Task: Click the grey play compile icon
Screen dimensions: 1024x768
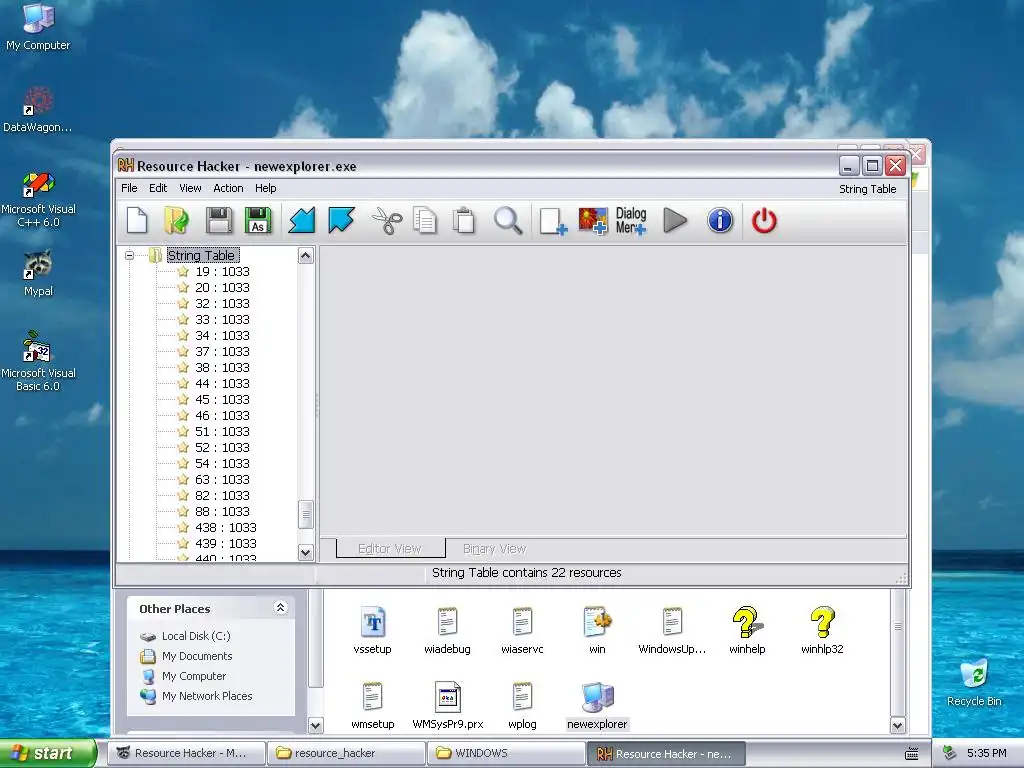Action: [675, 220]
